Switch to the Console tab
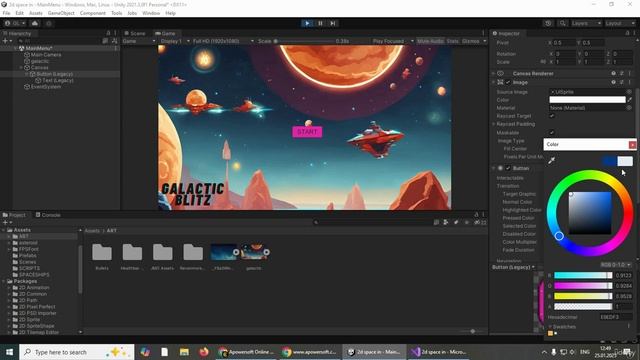 pos(48,215)
